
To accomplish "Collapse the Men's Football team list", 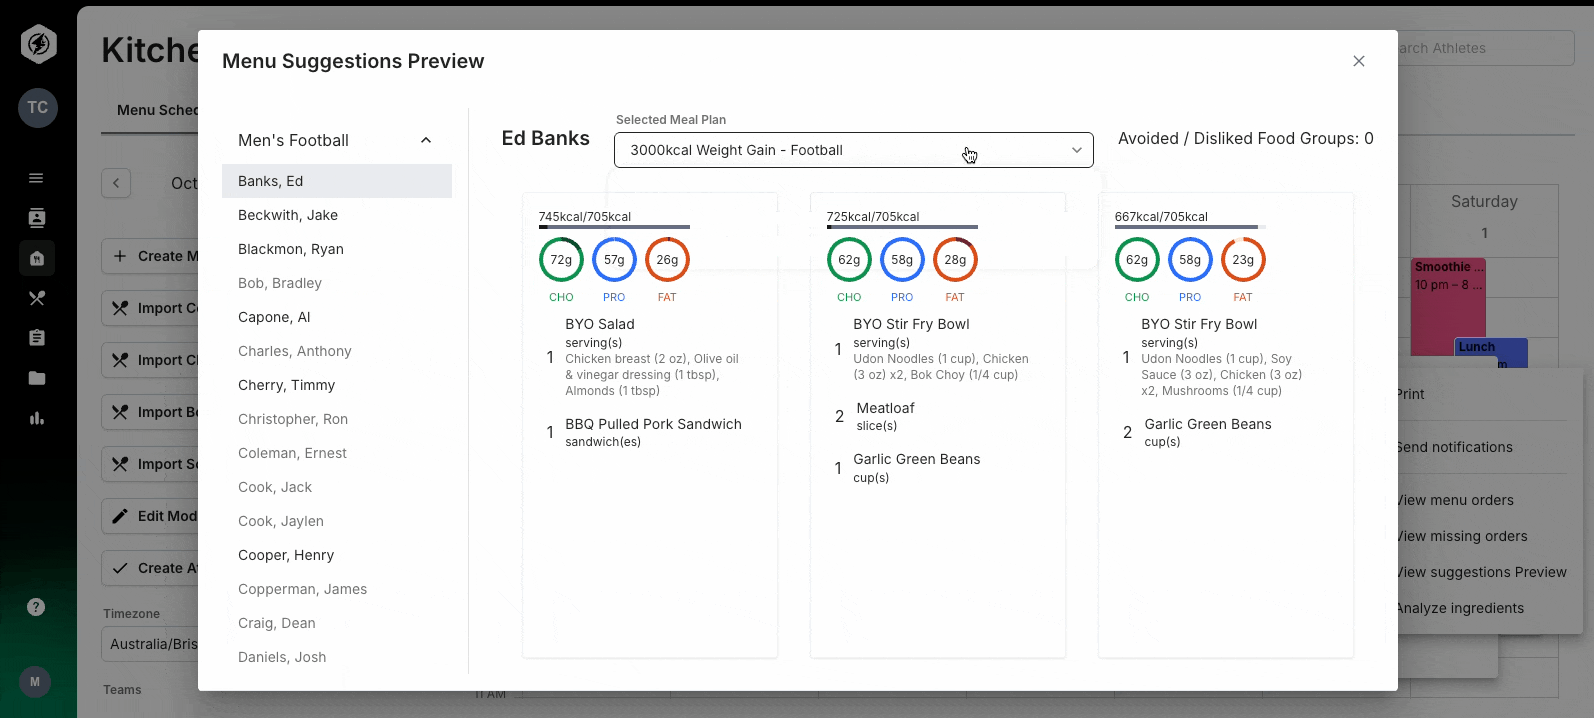I will (426, 141).
